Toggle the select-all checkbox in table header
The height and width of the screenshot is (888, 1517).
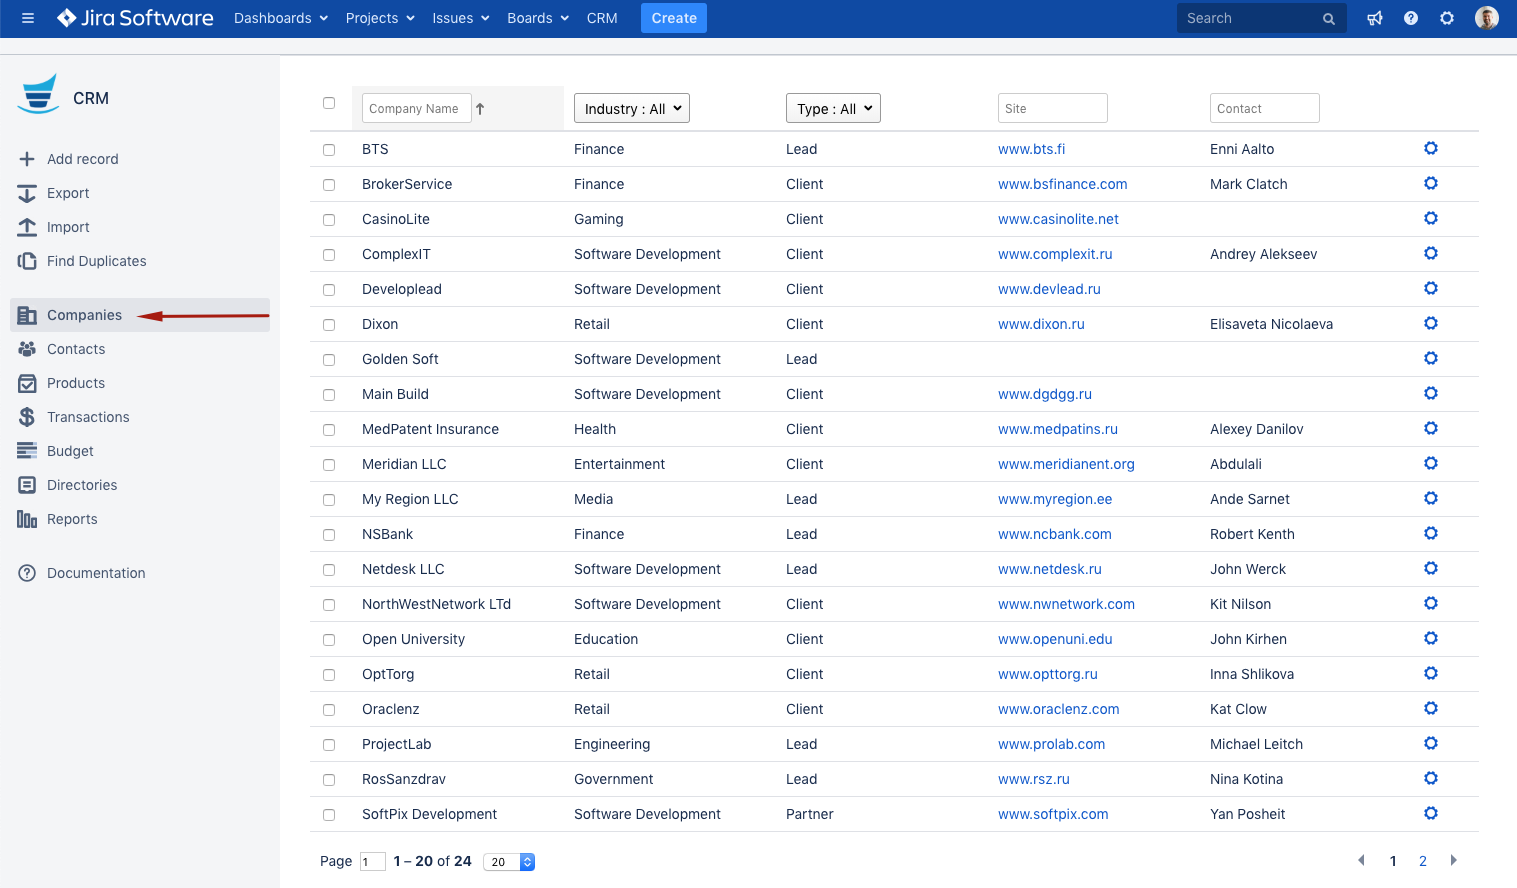(x=329, y=103)
